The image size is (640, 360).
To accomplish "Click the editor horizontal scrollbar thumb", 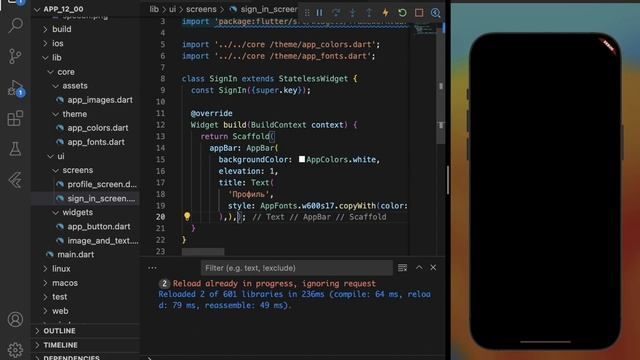I will (x=203, y=252).
